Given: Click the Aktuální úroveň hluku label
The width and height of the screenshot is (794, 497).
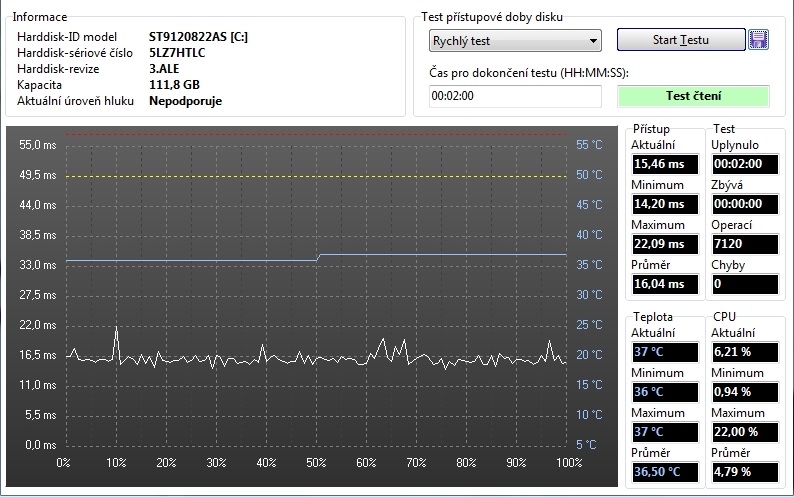Looking at the screenshot, I should click(75, 101).
